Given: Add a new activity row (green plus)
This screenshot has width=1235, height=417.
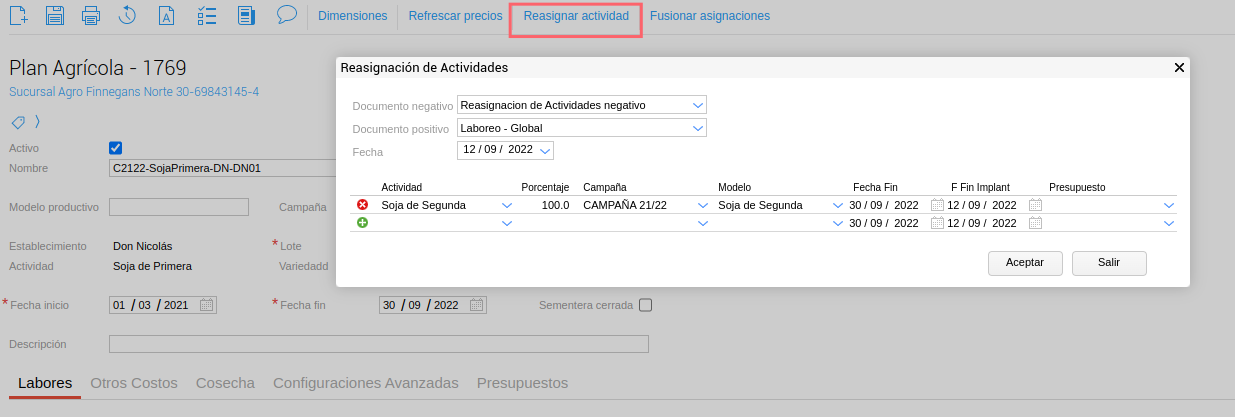Looking at the screenshot, I should tap(362, 223).
